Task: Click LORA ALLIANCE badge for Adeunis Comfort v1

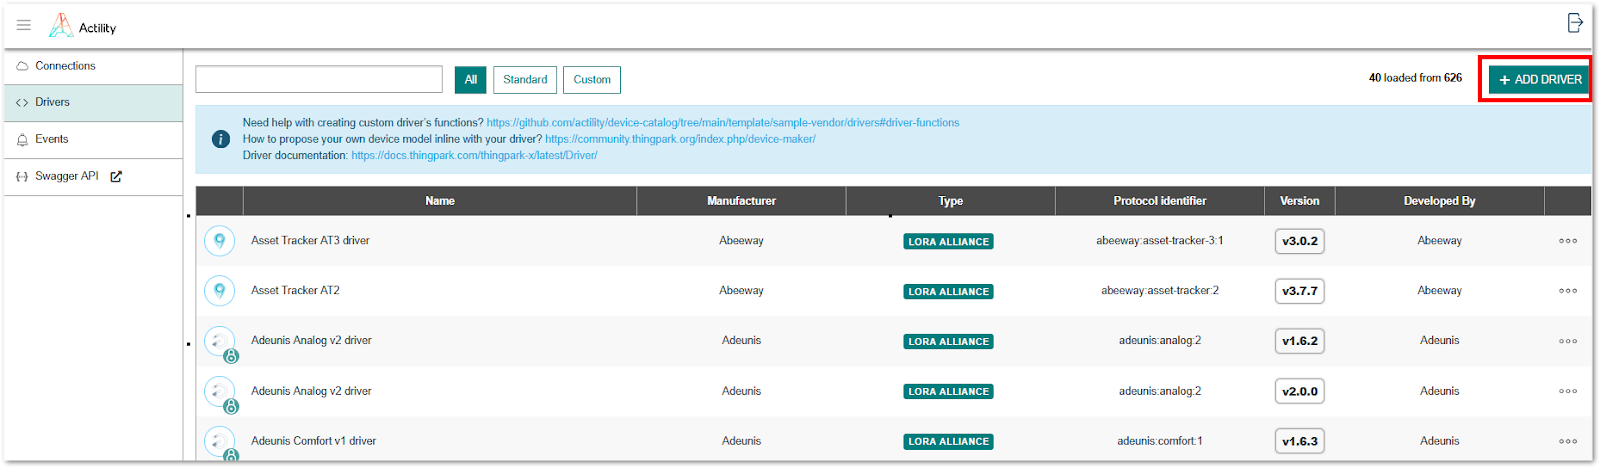Action: (x=948, y=442)
